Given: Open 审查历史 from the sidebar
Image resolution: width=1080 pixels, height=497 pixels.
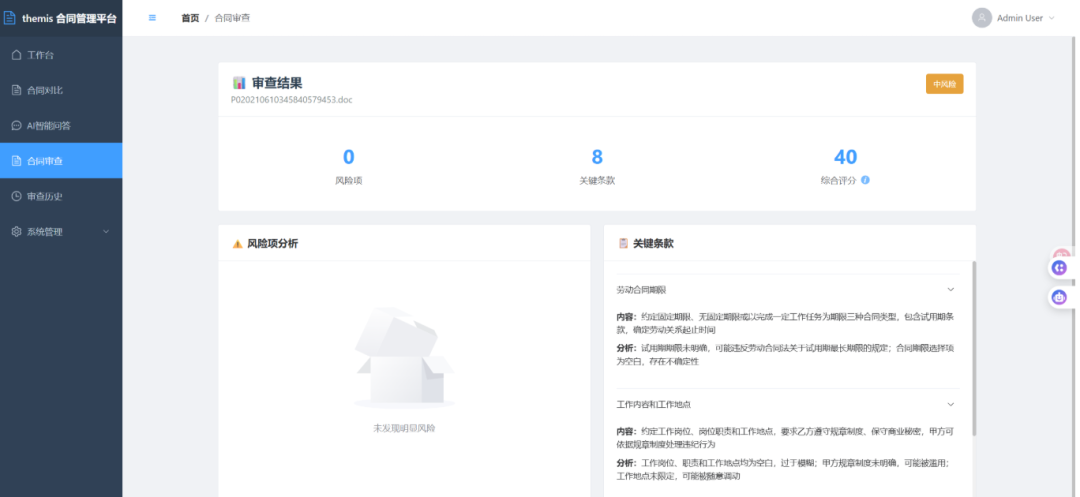Looking at the screenshot, I should [61, 196].
